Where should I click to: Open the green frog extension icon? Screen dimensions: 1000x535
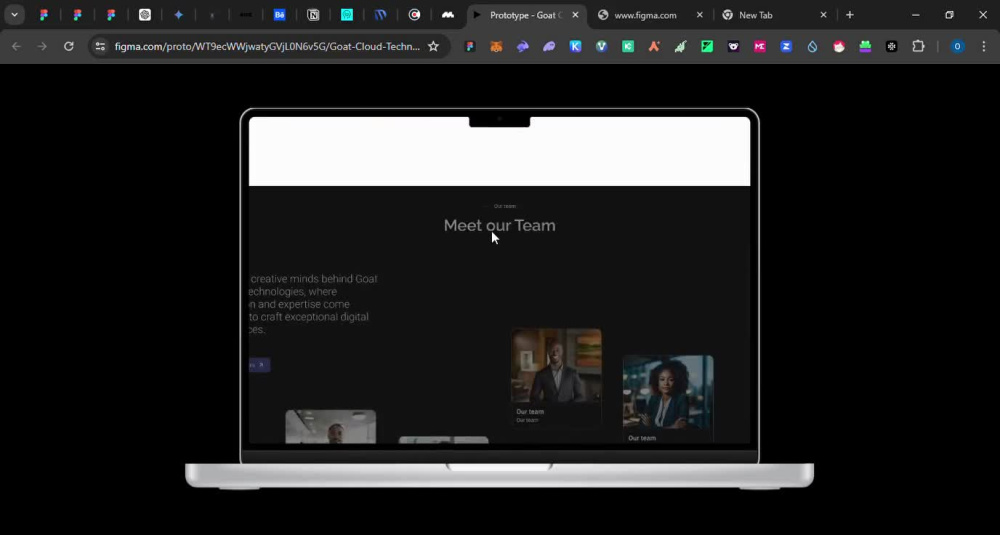tap(865, 46)
